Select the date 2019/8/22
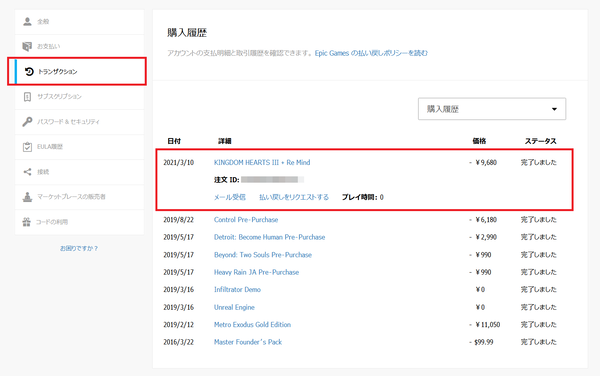600x376 pixels. pyautogui.click(x=179, y=220)
